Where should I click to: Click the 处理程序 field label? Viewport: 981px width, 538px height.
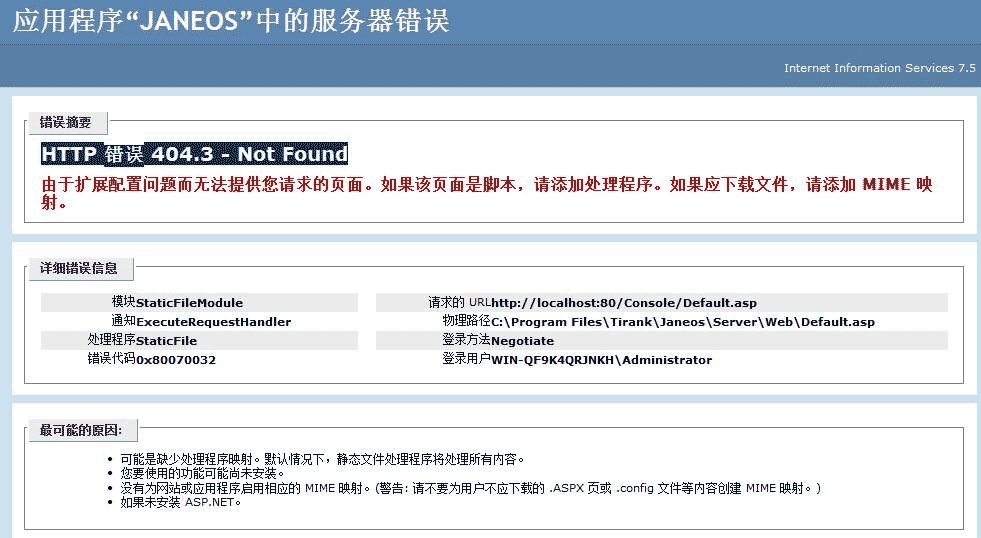pyautogui.click(x=111, y=340)
